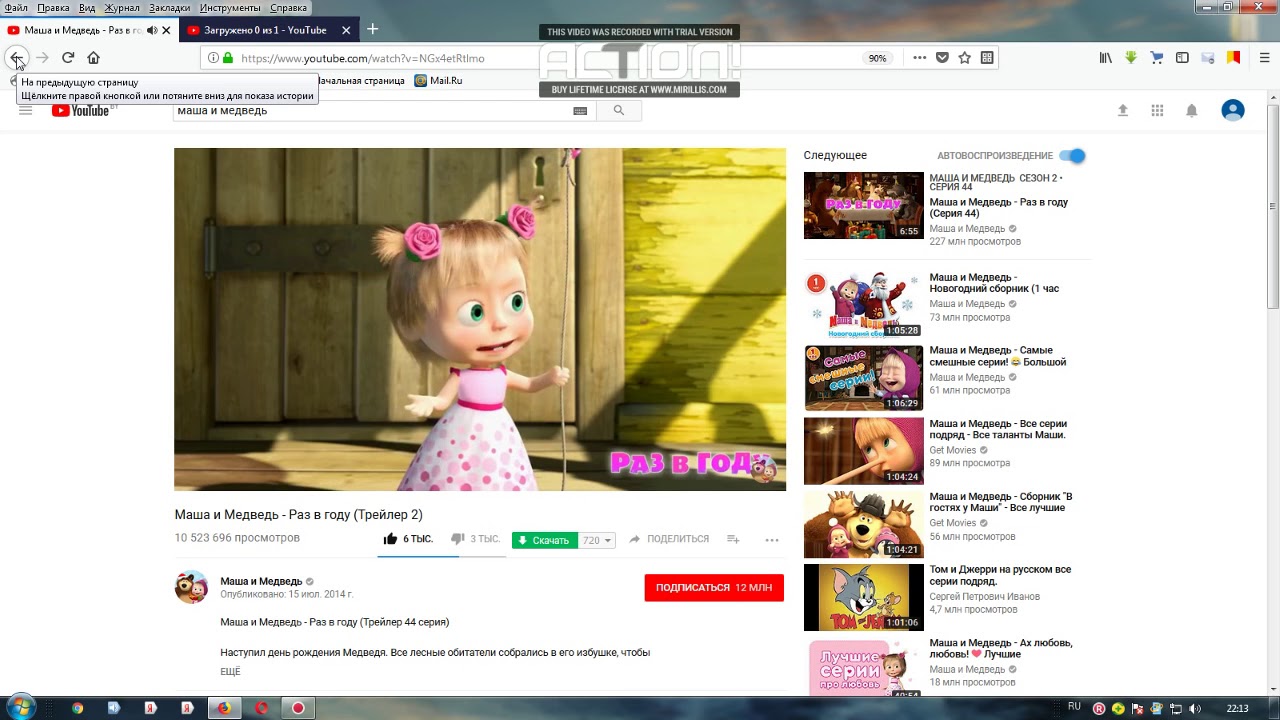Image resolution: width=1280 pixels, height=720 pixels.
Task: Open the Firefox hamburger menu
Action: [1264, 58]
